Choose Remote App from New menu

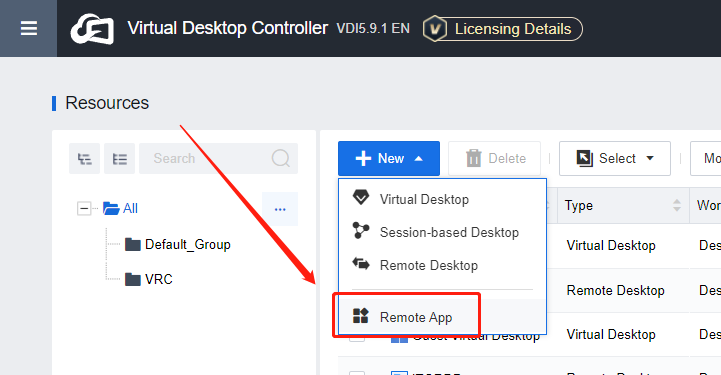(x=442, y=317)
